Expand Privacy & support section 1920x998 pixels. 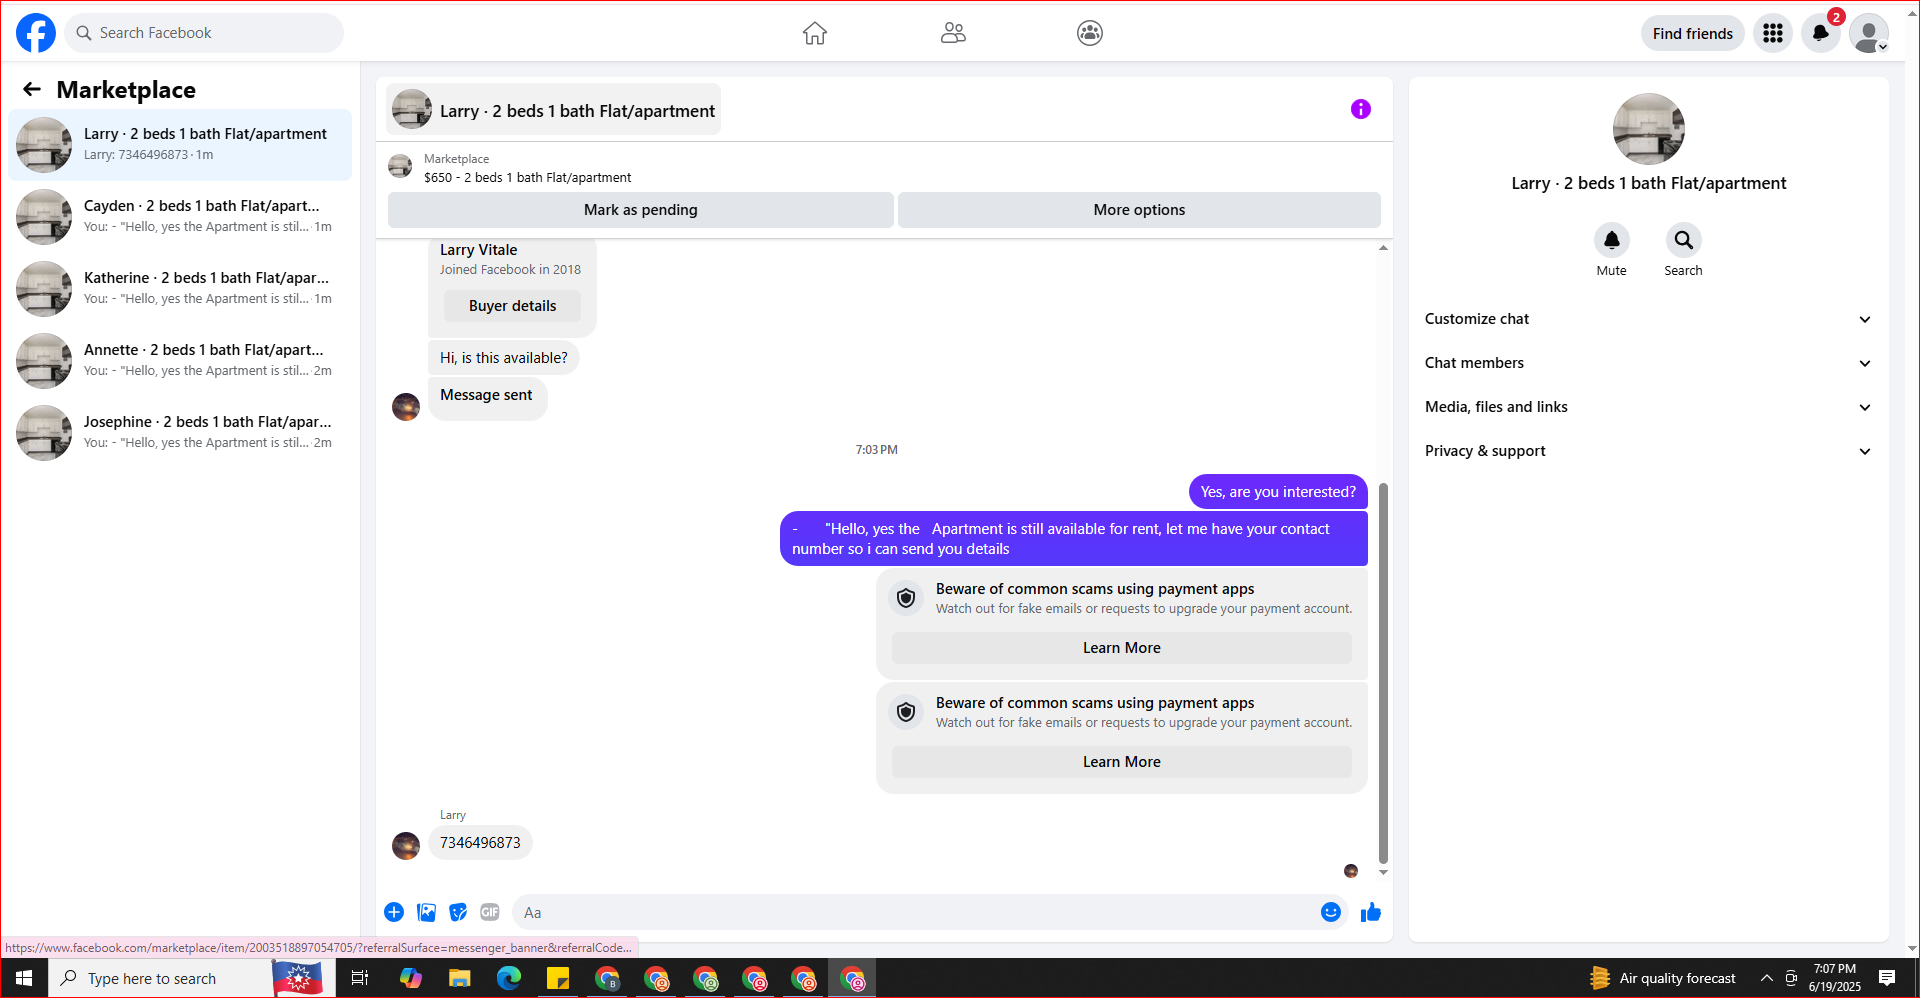(x=1648, y=451)
